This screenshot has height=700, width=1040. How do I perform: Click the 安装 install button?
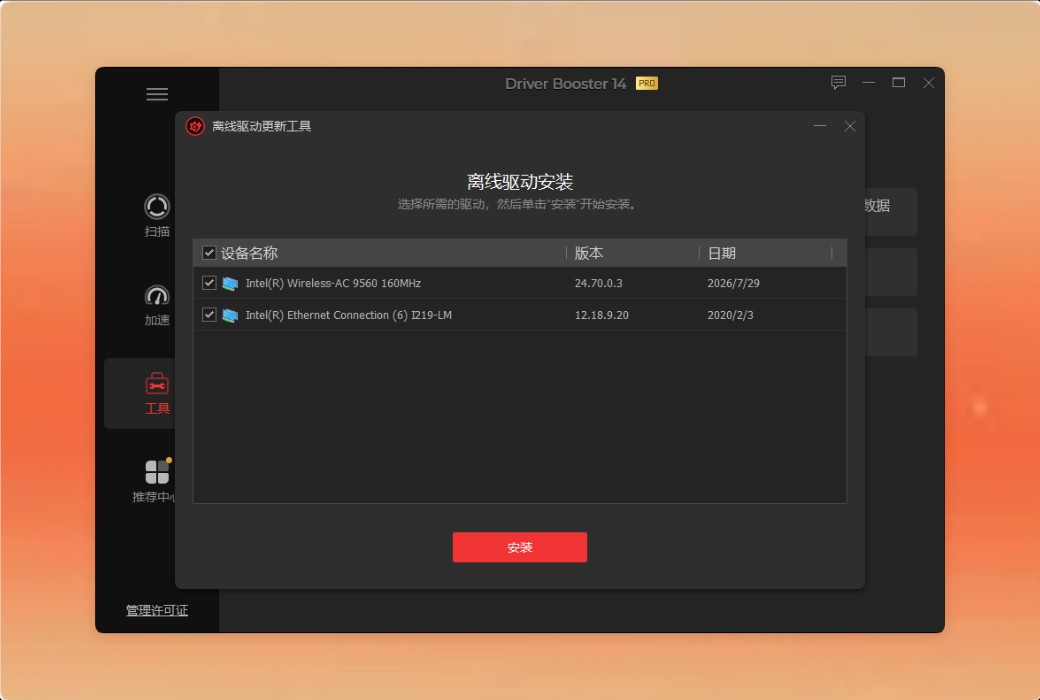coord(520,547)
